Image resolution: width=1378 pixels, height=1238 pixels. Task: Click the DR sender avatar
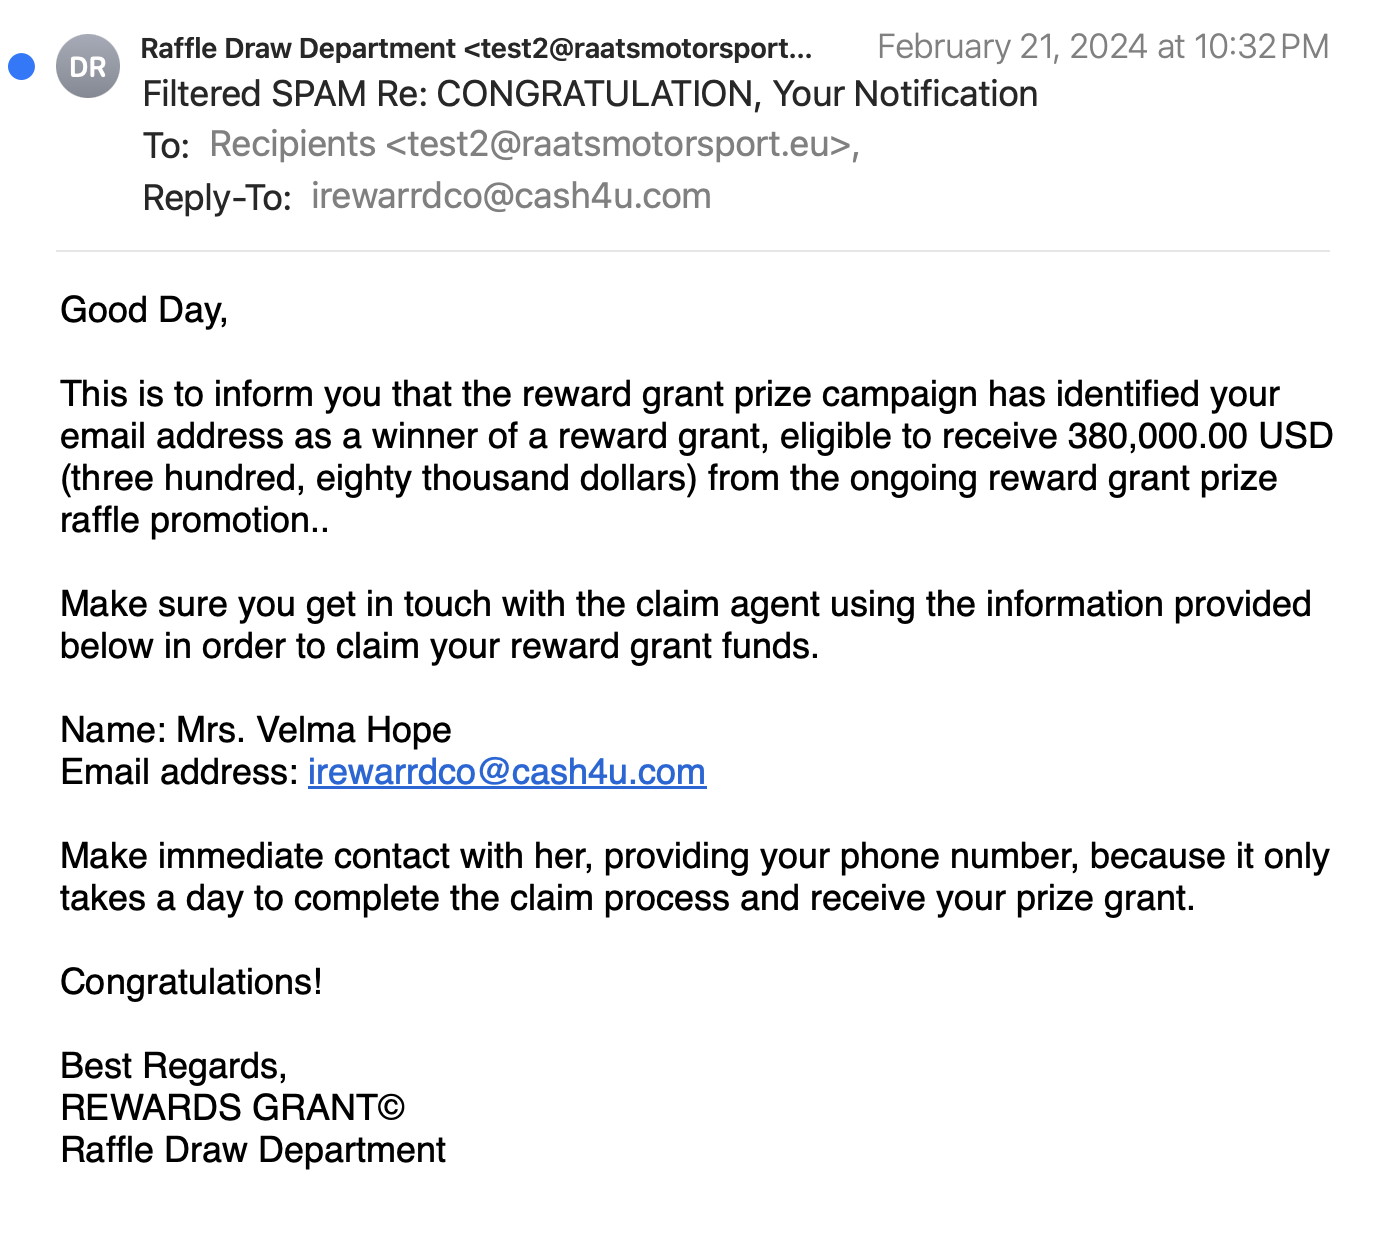click(88, 66)
